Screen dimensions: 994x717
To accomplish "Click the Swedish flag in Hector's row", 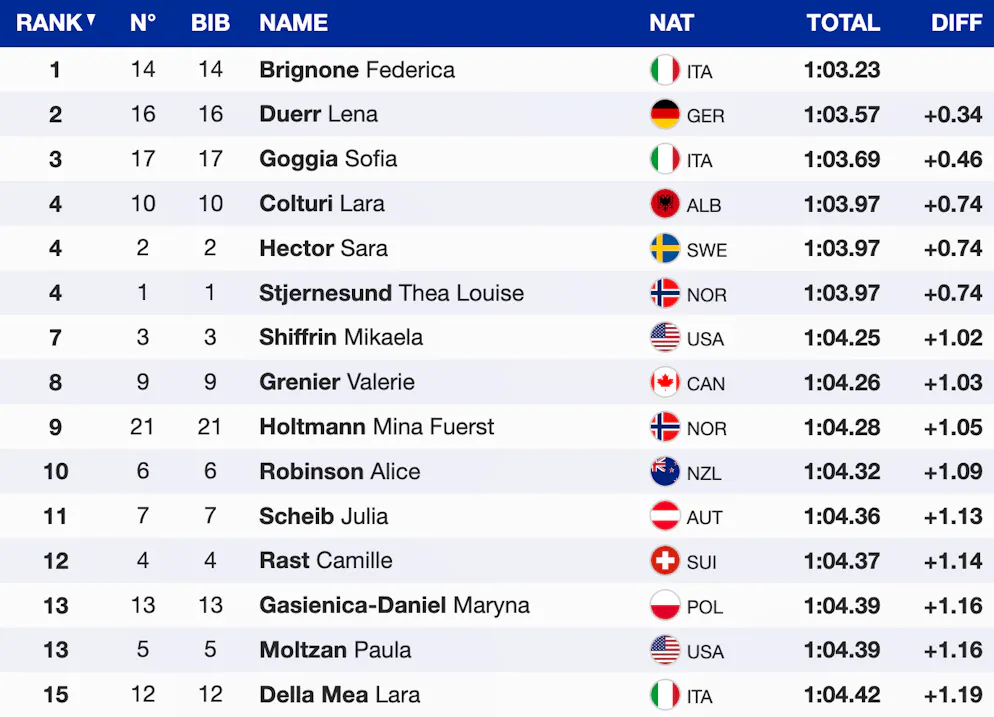I will coord(665,249).
